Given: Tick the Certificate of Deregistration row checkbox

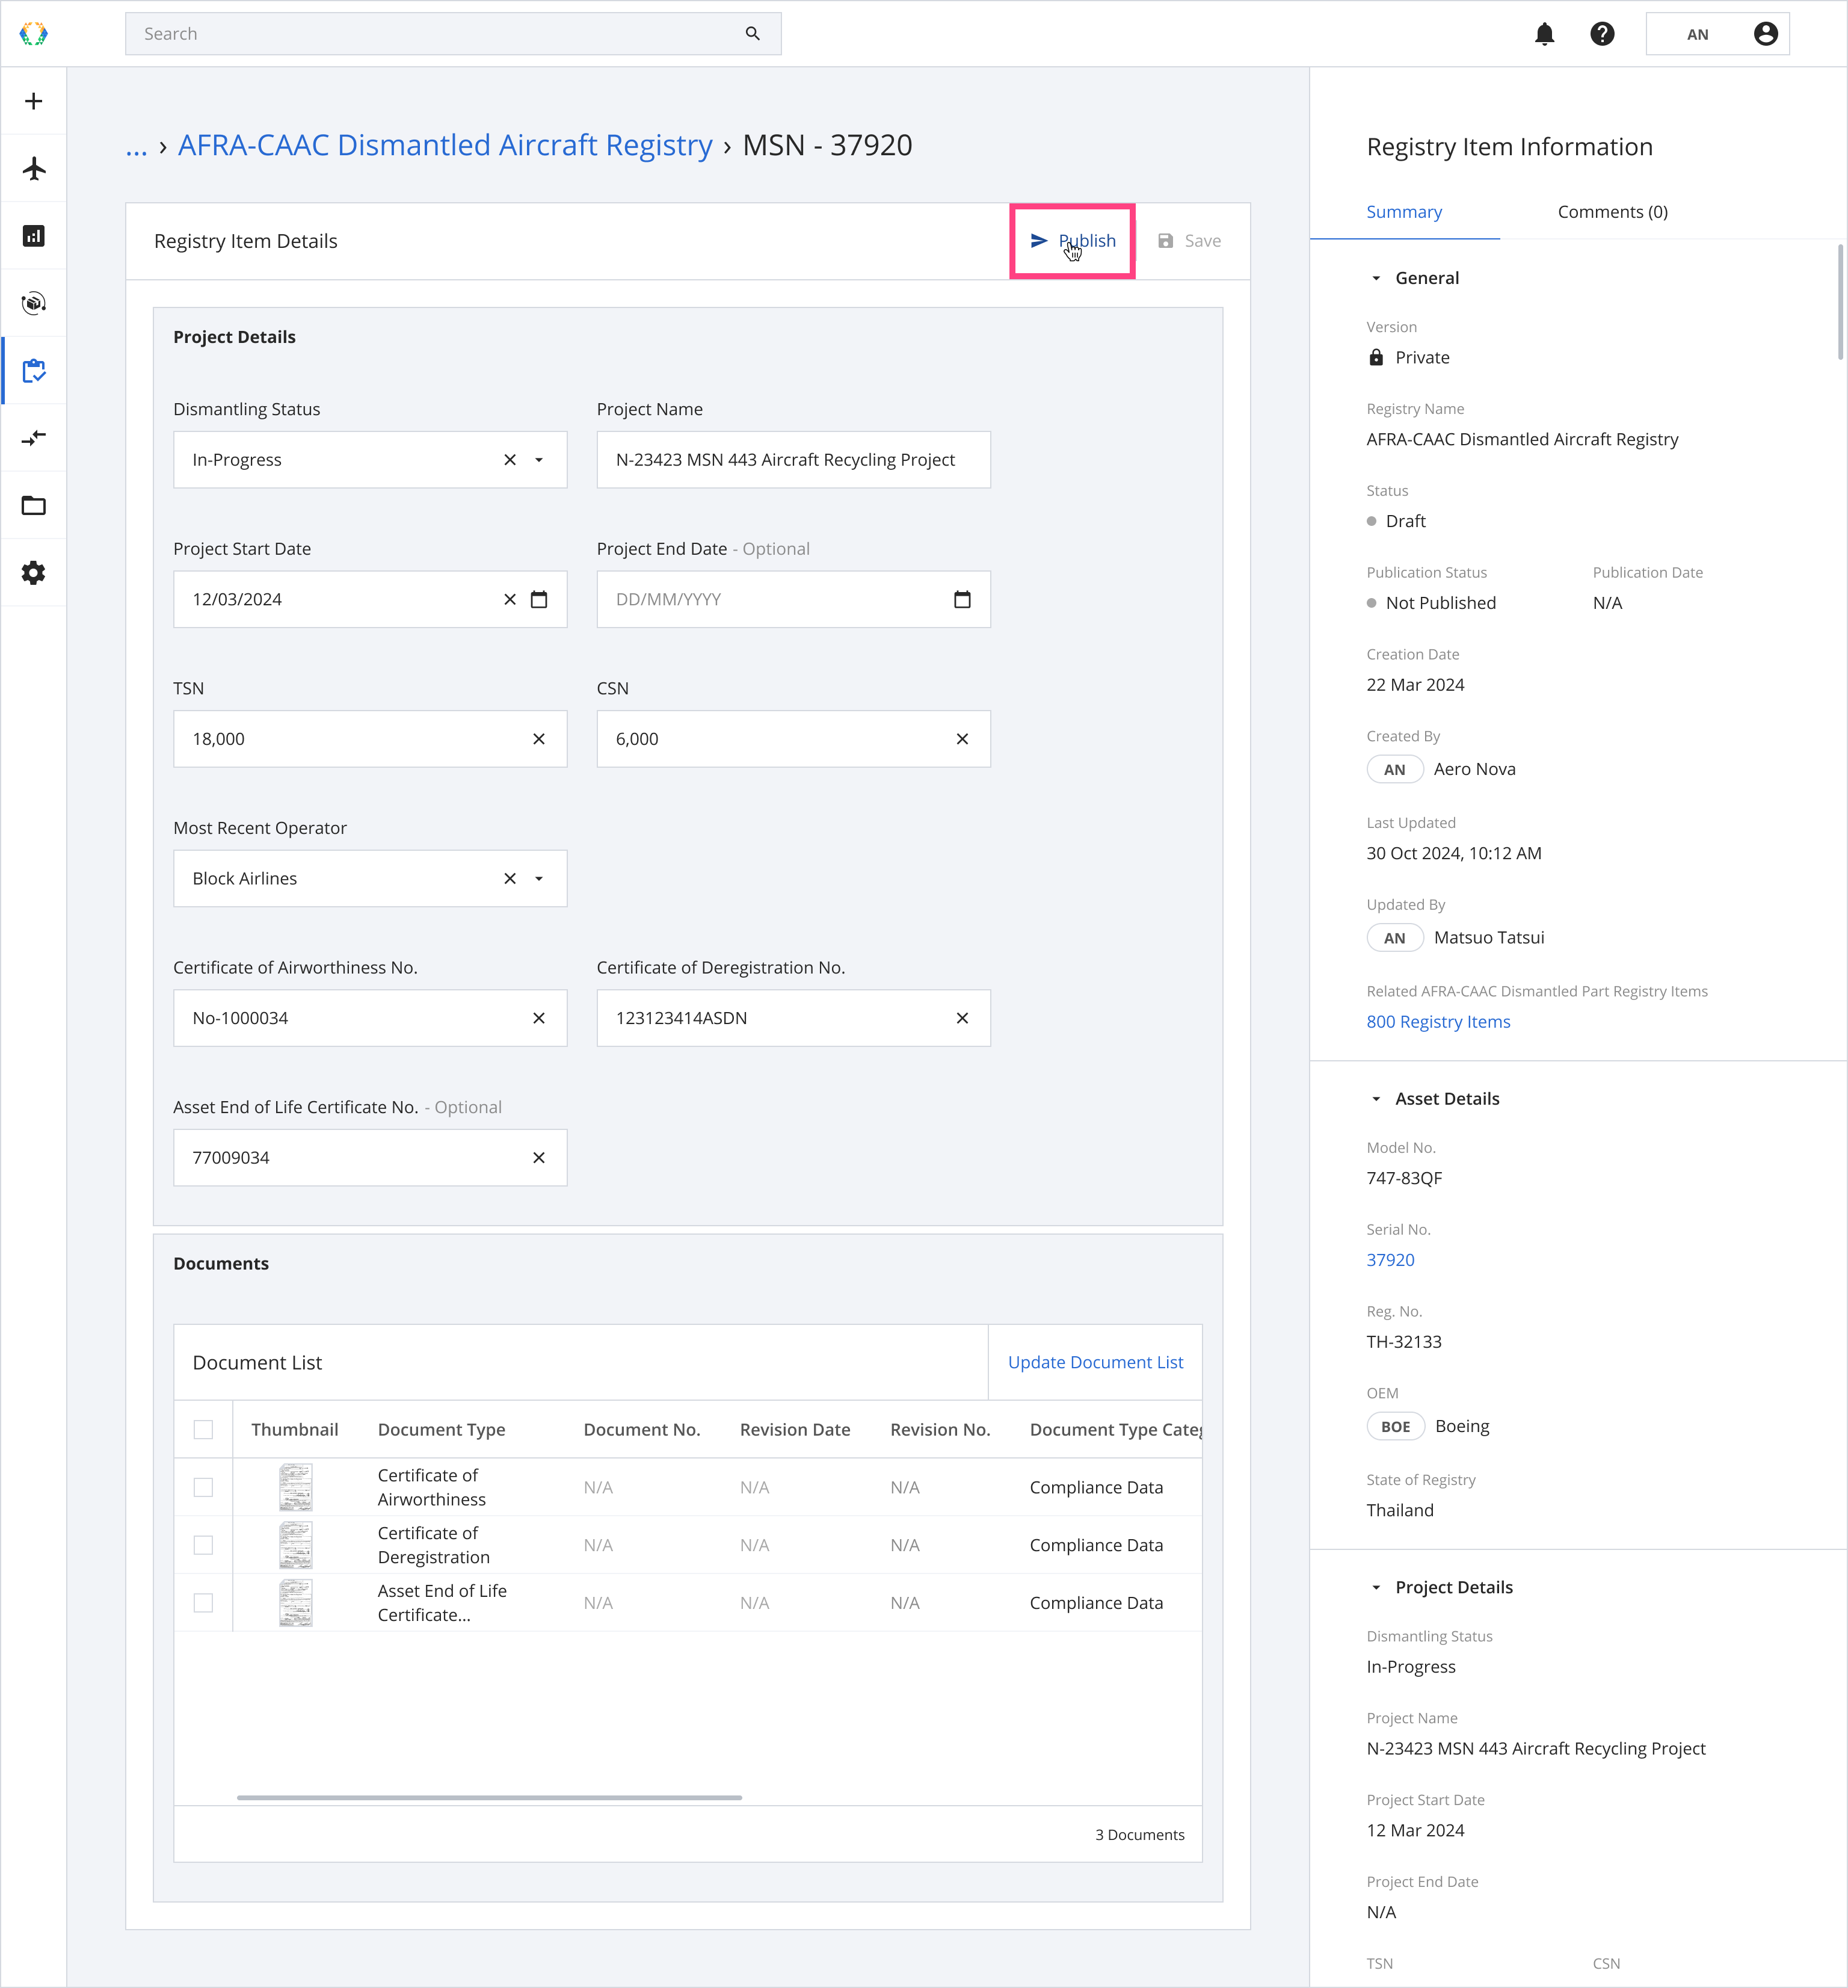Looking at the screenshot, I should pyautogui.click(x=203, y=1545).
